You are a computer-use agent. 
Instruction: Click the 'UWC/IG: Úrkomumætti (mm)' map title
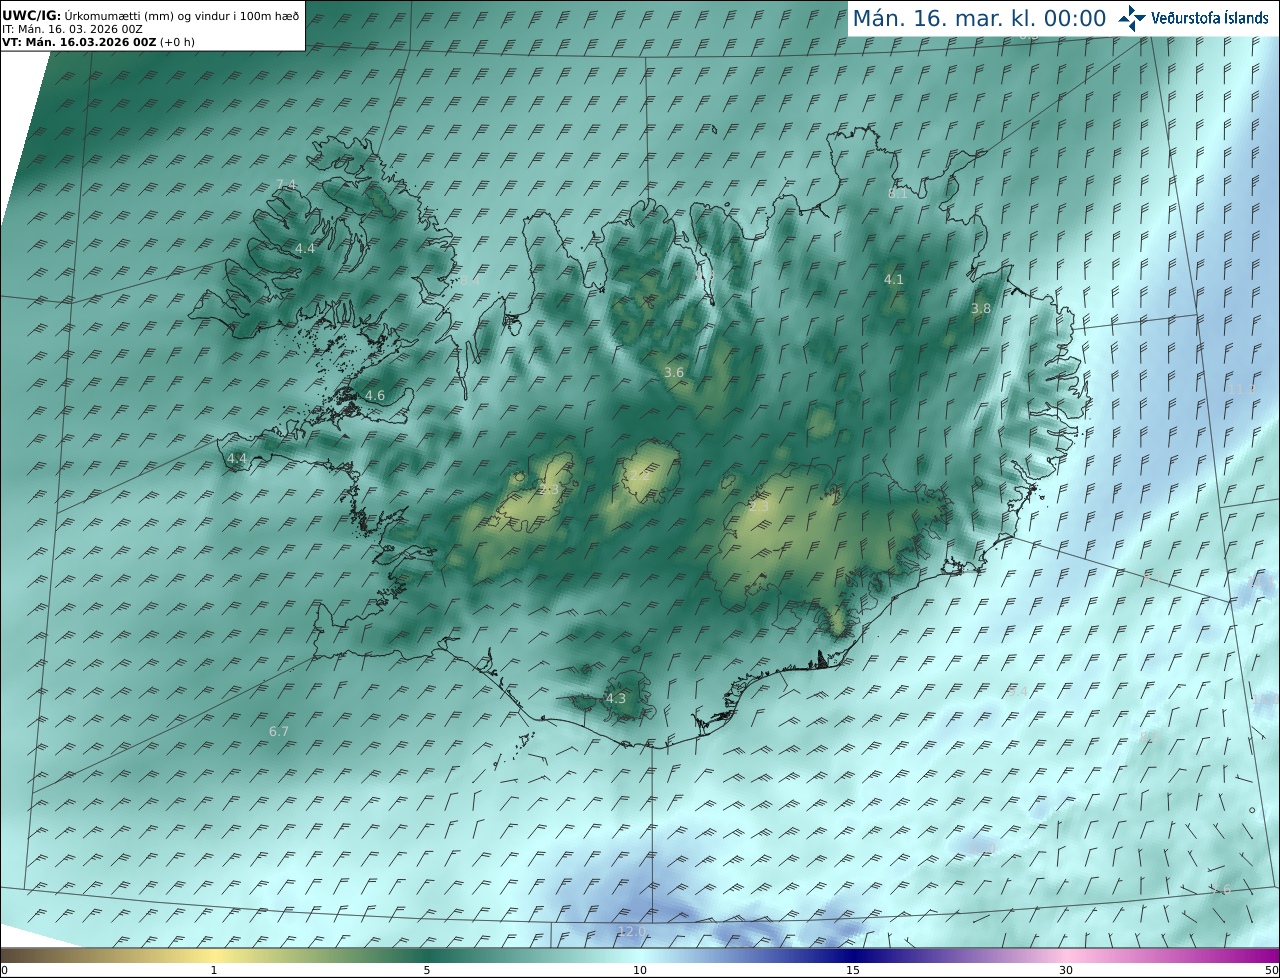click(150, 15)
